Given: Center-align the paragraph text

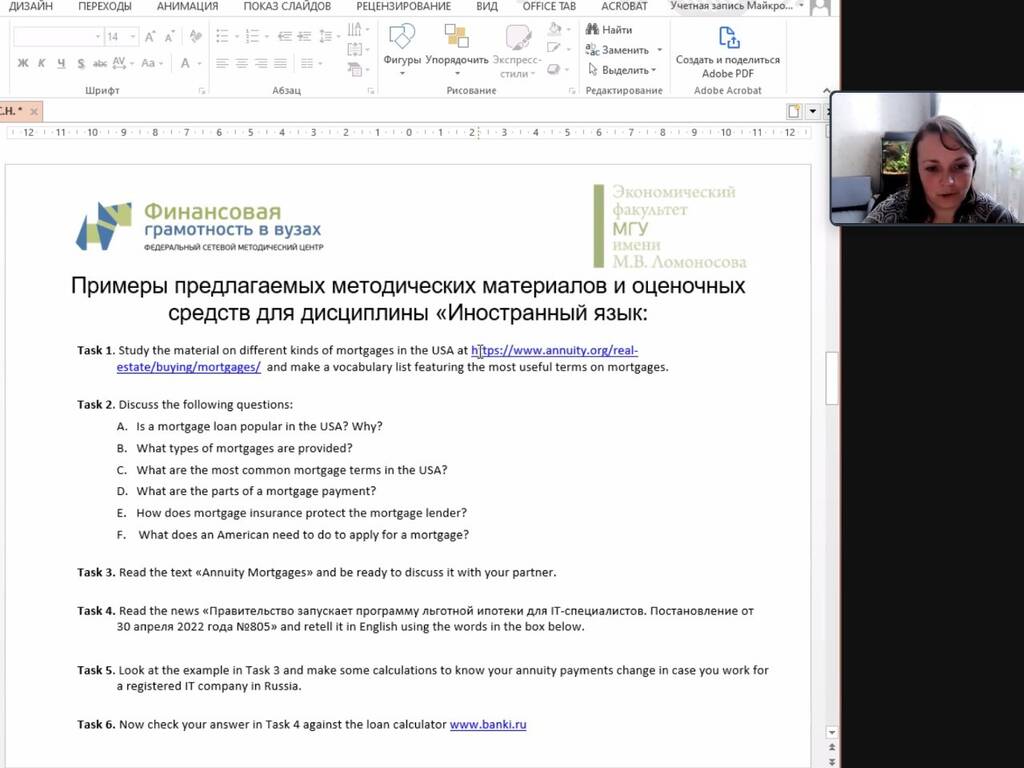Looking at the screenshot, I should pos(242,63).
